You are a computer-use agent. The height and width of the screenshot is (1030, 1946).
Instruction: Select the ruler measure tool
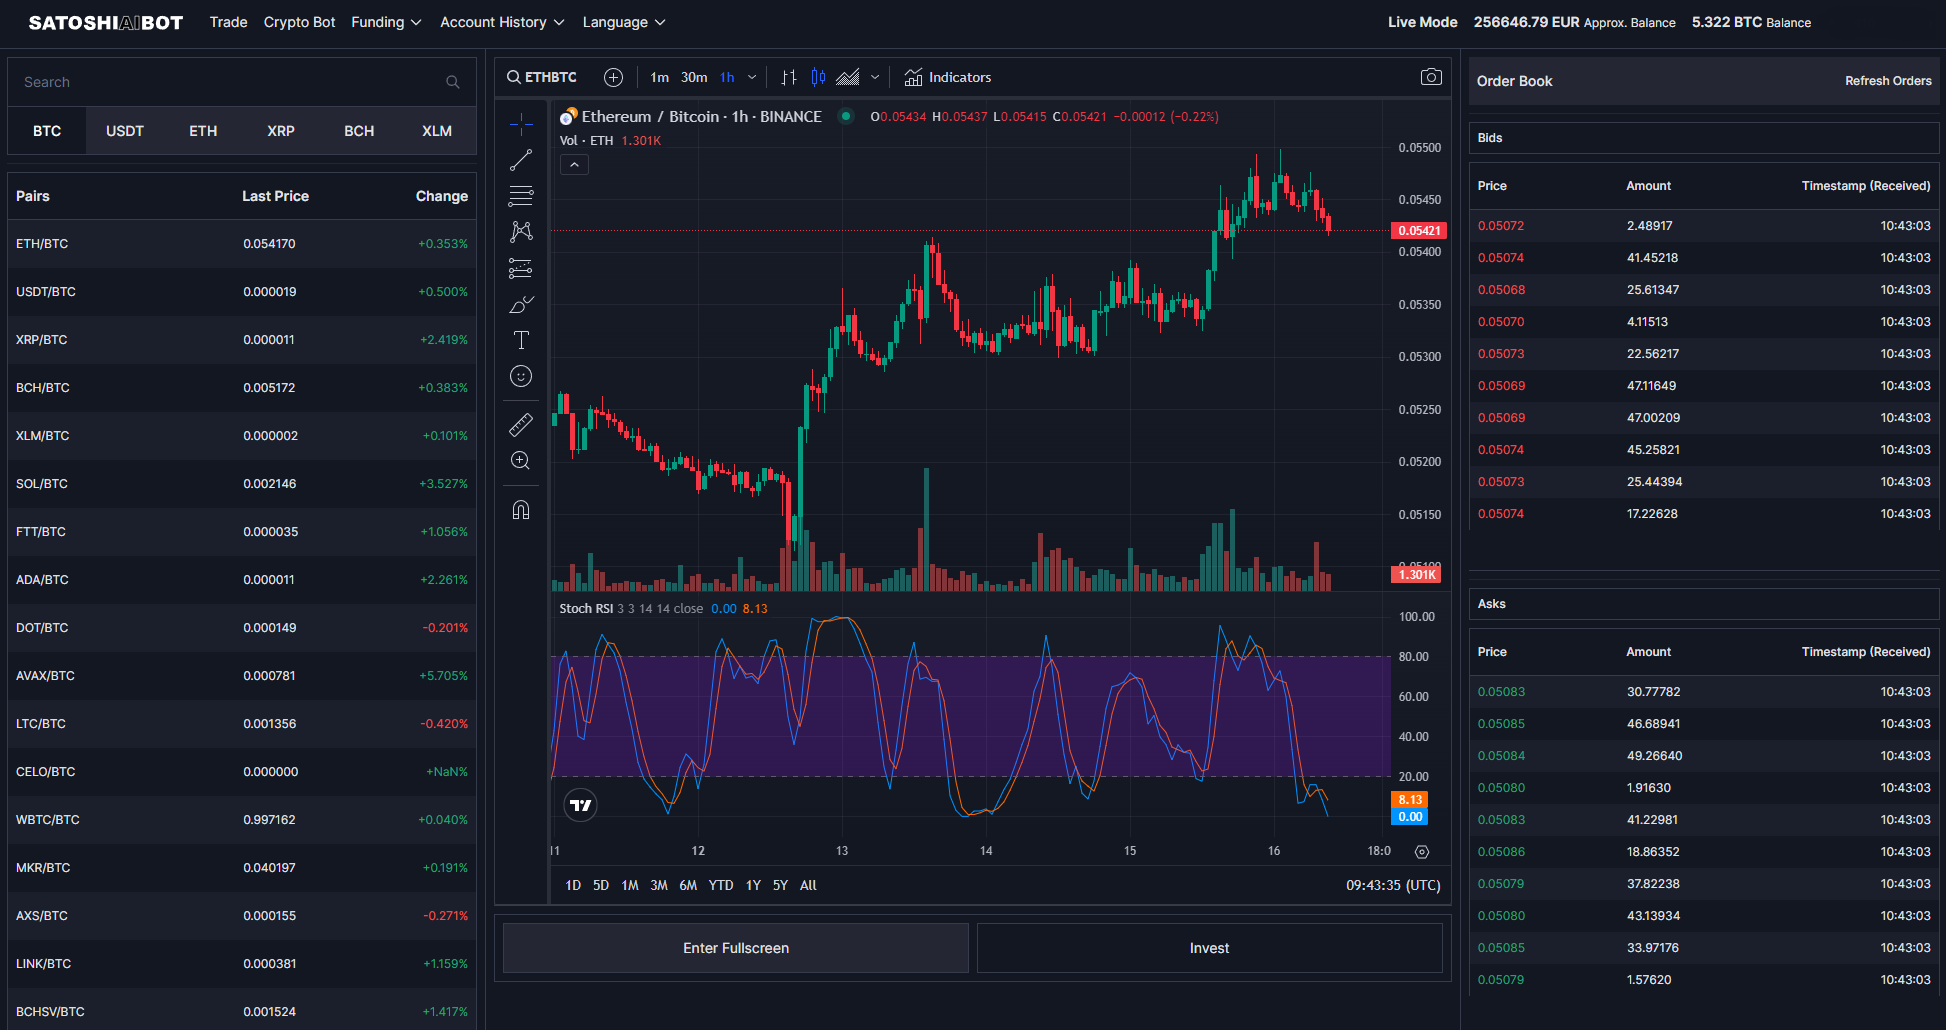coord(521,425)
